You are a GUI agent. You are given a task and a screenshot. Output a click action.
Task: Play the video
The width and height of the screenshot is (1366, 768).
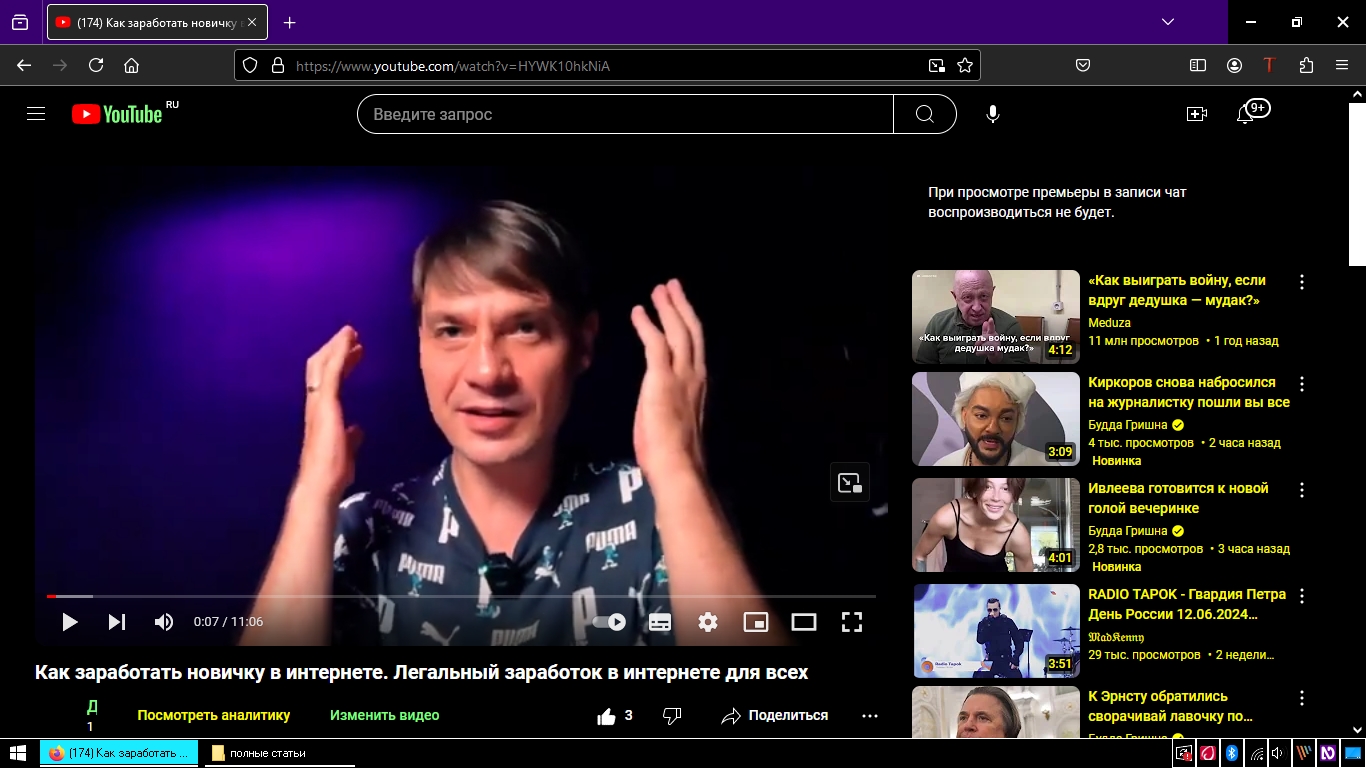click(x=70, y=622)
